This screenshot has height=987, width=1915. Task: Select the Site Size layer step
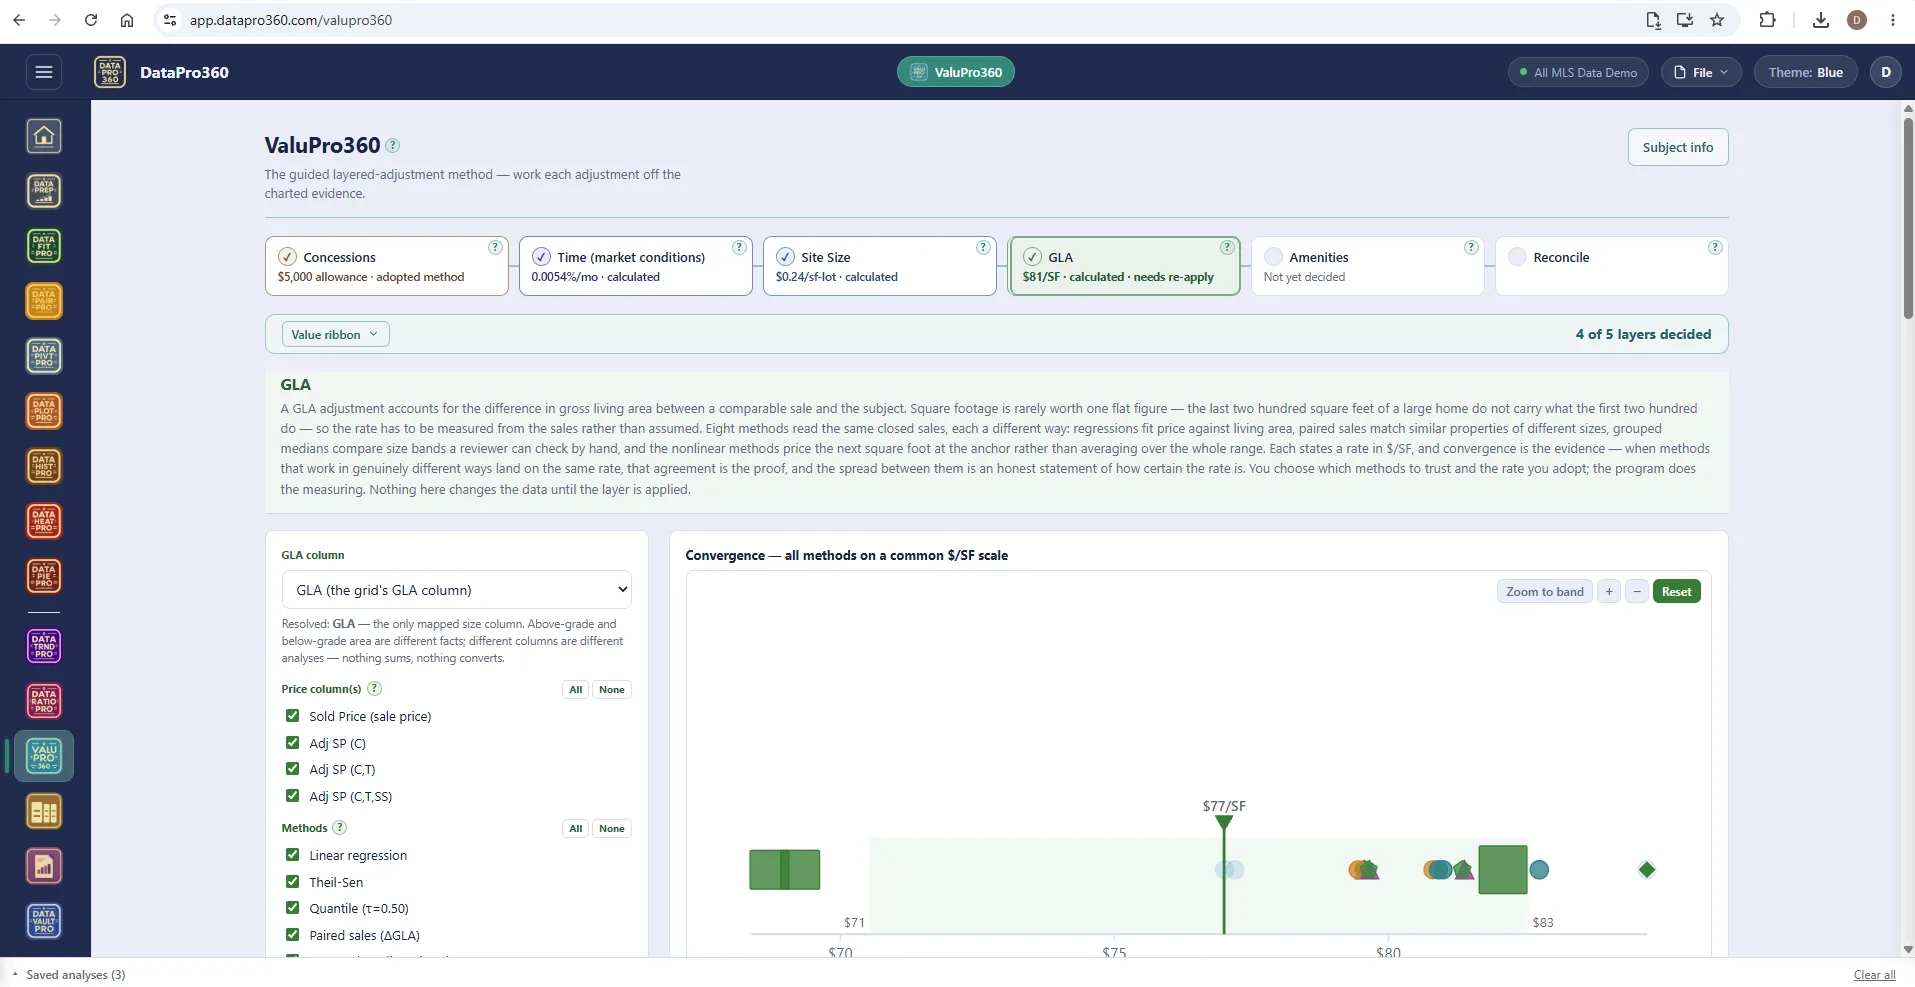click(x=879, y=266)
